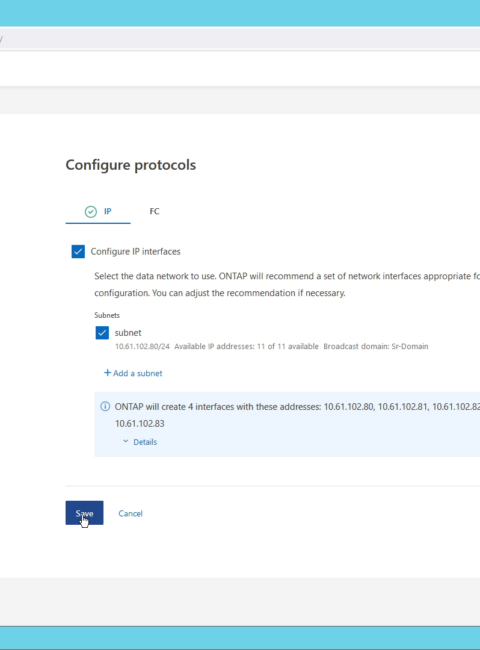Click the plus icon beside Add a subnet

click(x=107, y=373)
